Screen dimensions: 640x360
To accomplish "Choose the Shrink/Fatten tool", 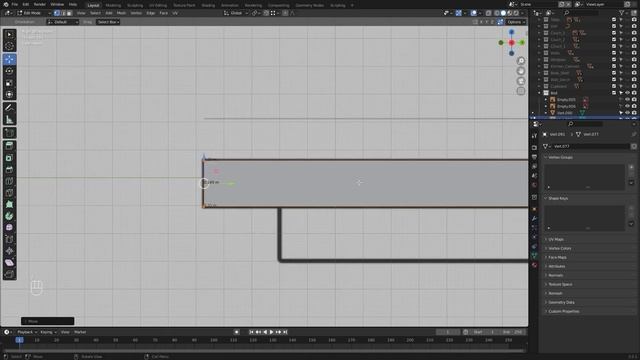I will pos(9,251).
